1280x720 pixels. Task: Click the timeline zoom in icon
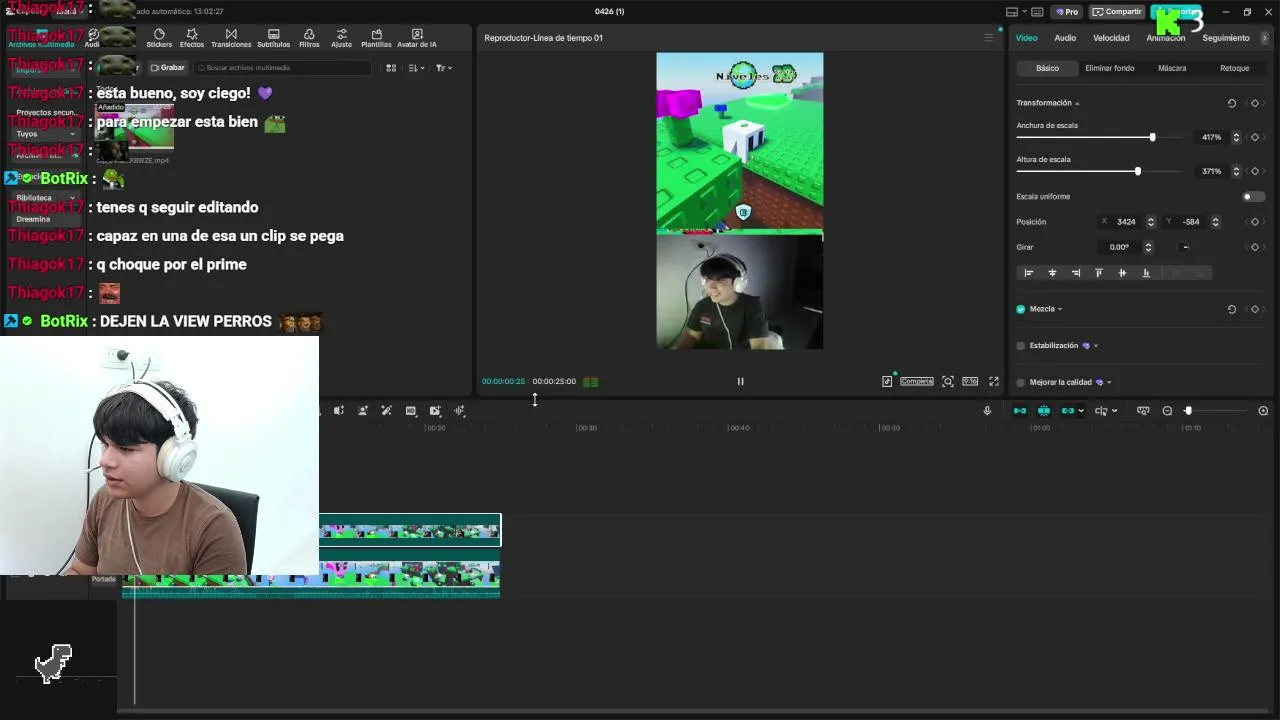click(1263, 411)
